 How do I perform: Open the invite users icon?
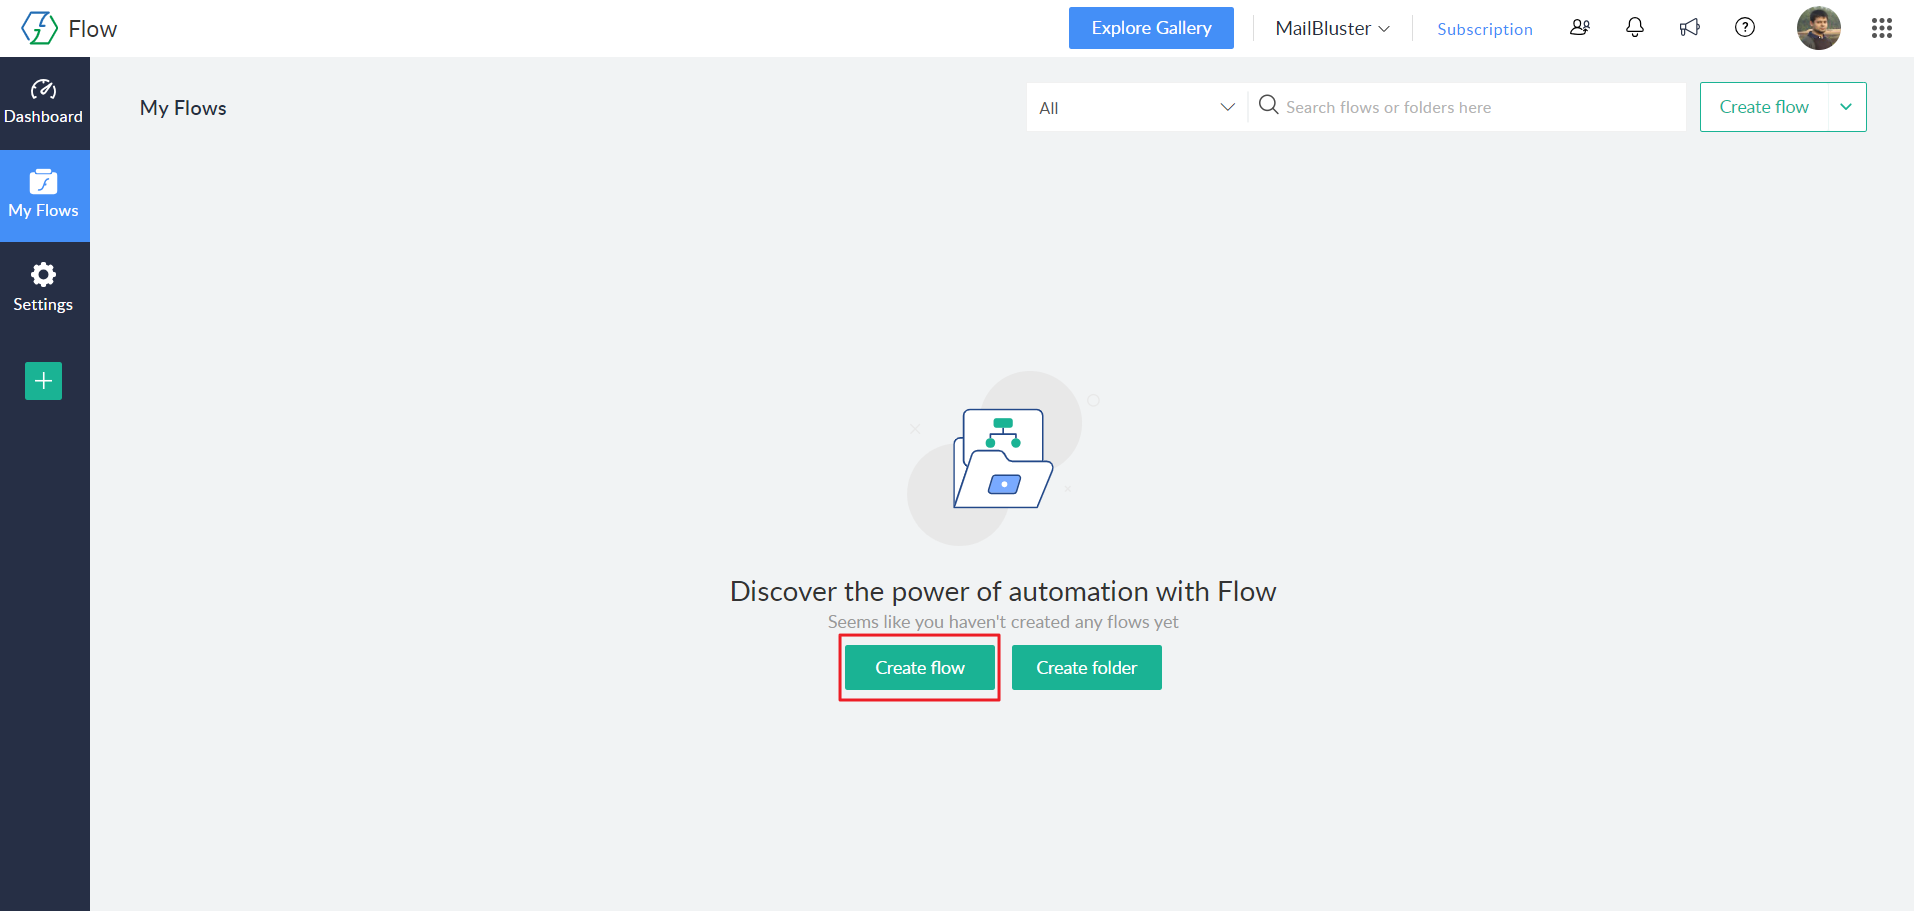coord(1580,28)
